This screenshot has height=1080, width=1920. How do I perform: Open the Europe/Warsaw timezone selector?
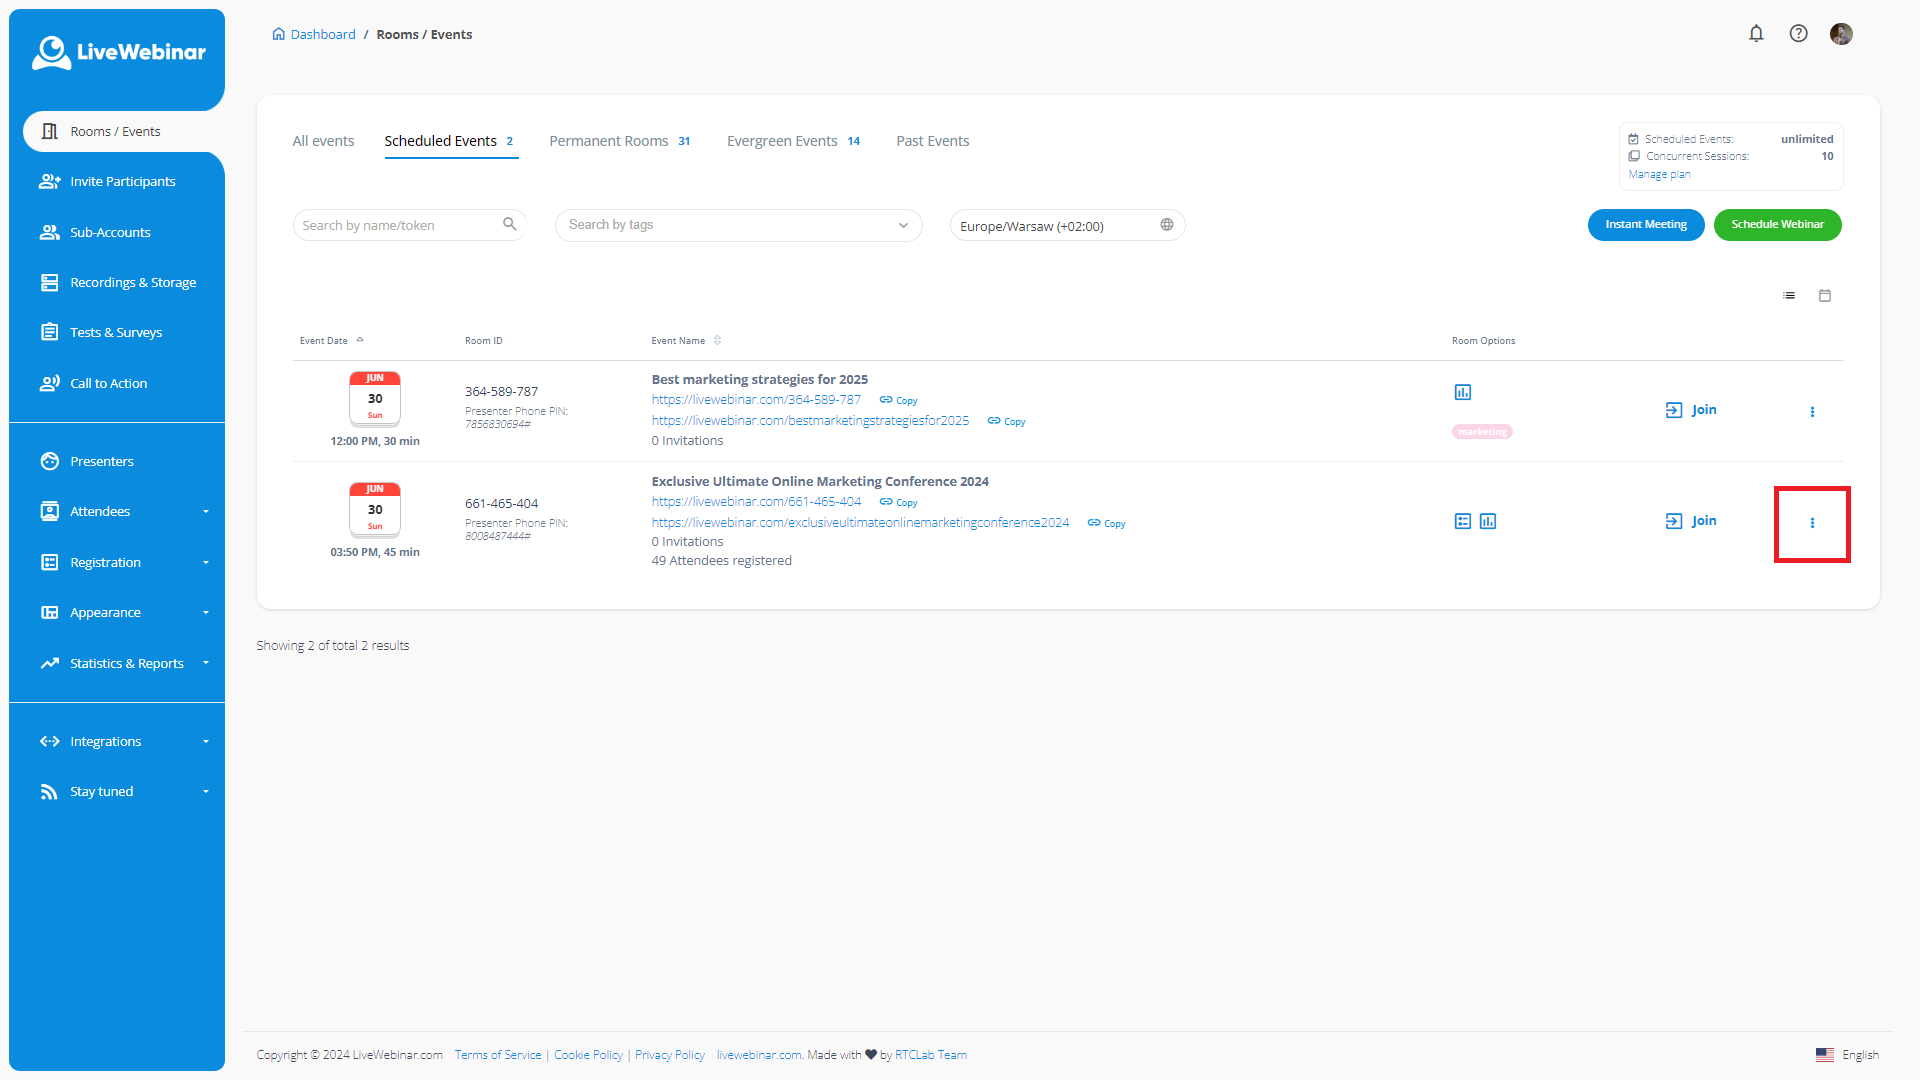(1066, 226)
